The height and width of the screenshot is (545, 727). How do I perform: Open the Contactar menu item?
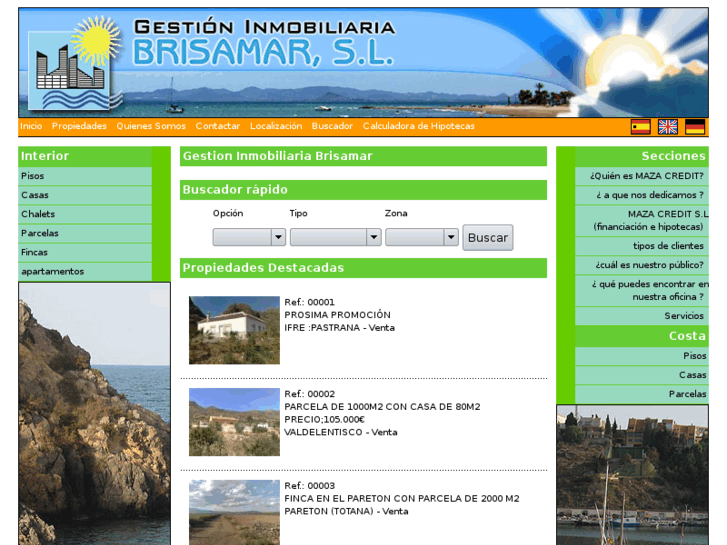pyautogui.click(x=217, y=126)
